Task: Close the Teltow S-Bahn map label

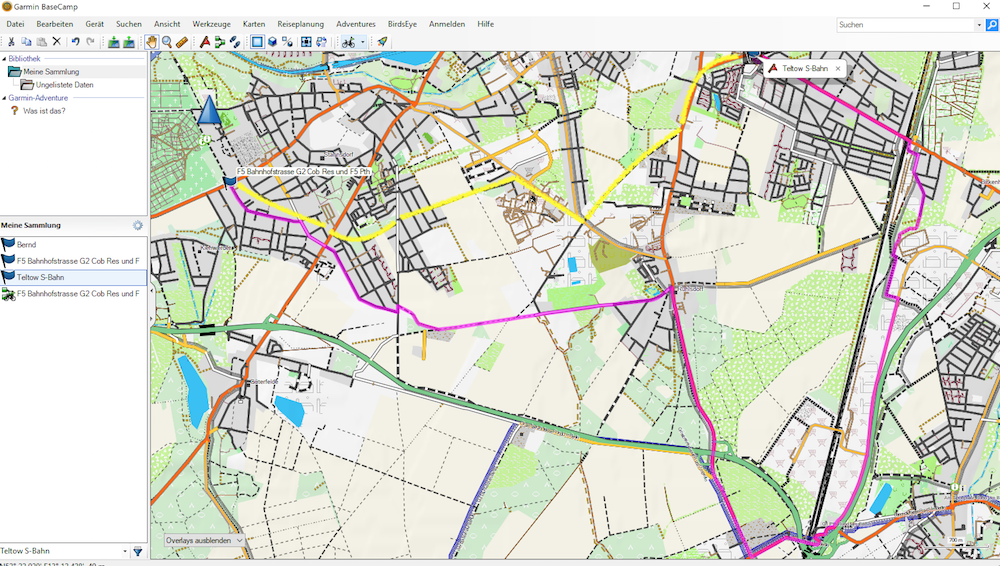Action: tap(838, 69)
